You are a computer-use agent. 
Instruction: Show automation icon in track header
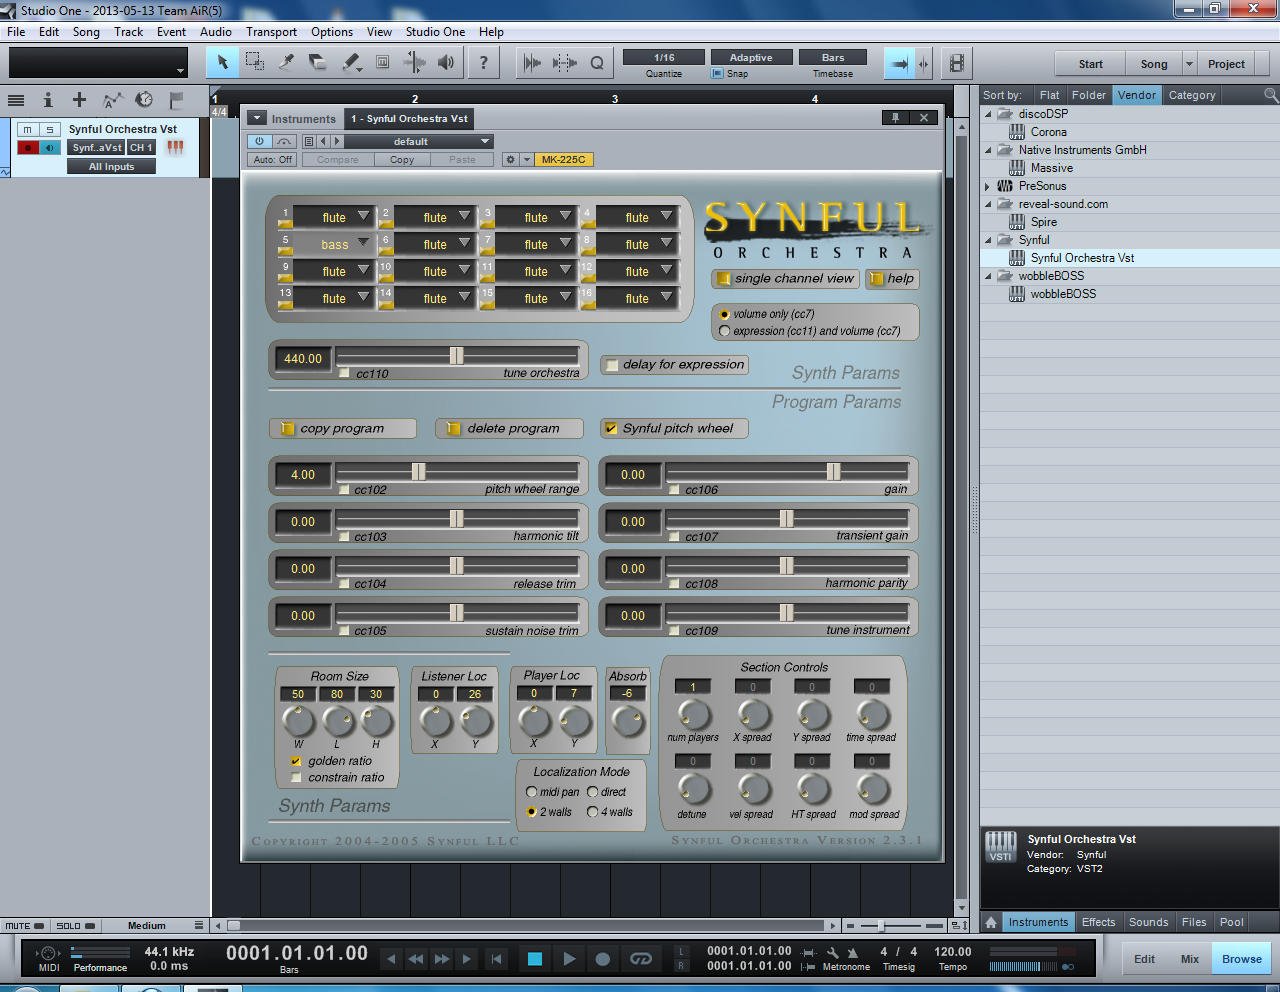coord(112,100)
